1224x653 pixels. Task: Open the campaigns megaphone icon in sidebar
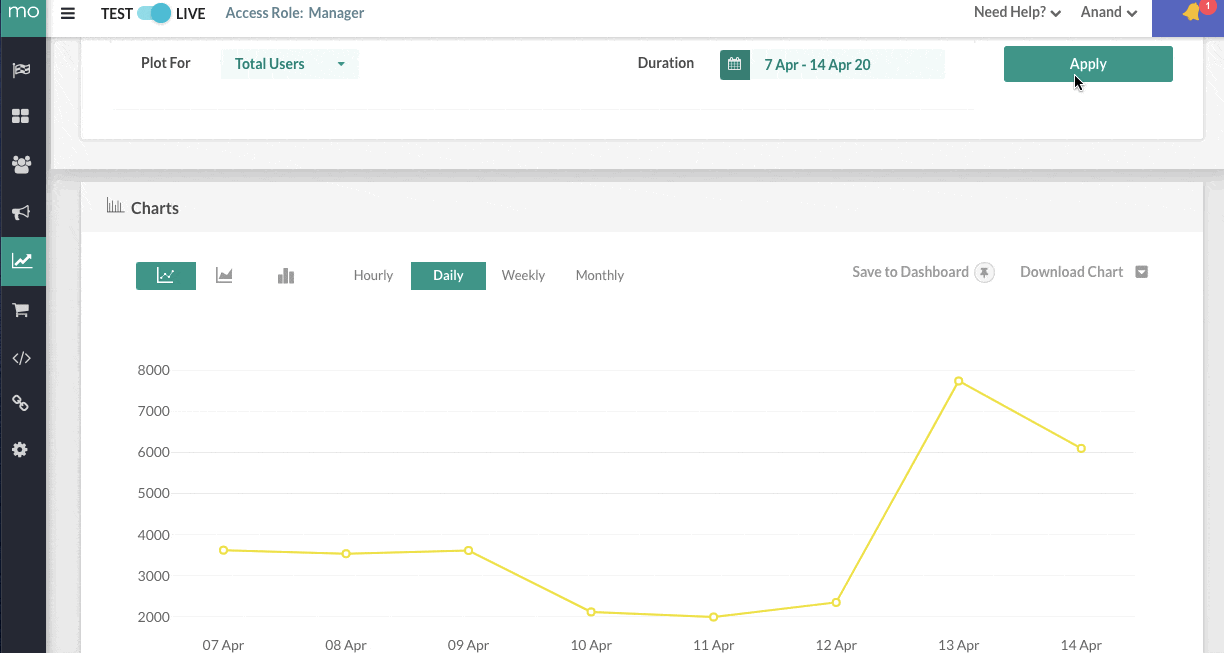tap(21, 212)
